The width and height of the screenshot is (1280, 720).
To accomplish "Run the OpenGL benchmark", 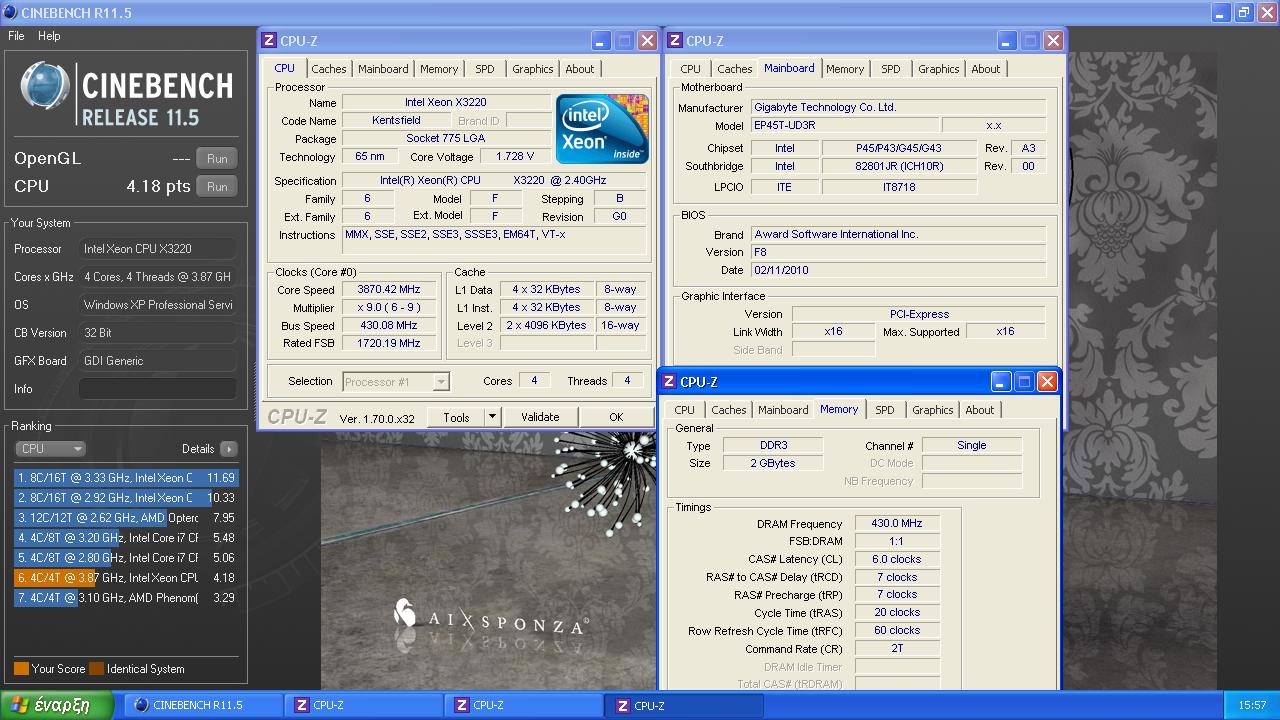I will (x=217, y=159).
